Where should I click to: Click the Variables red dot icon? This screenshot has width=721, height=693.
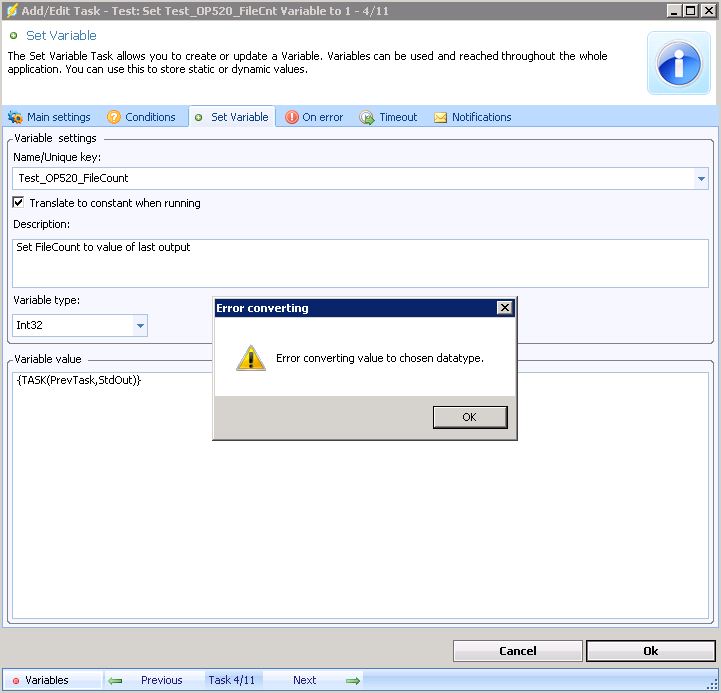(16, 681)
